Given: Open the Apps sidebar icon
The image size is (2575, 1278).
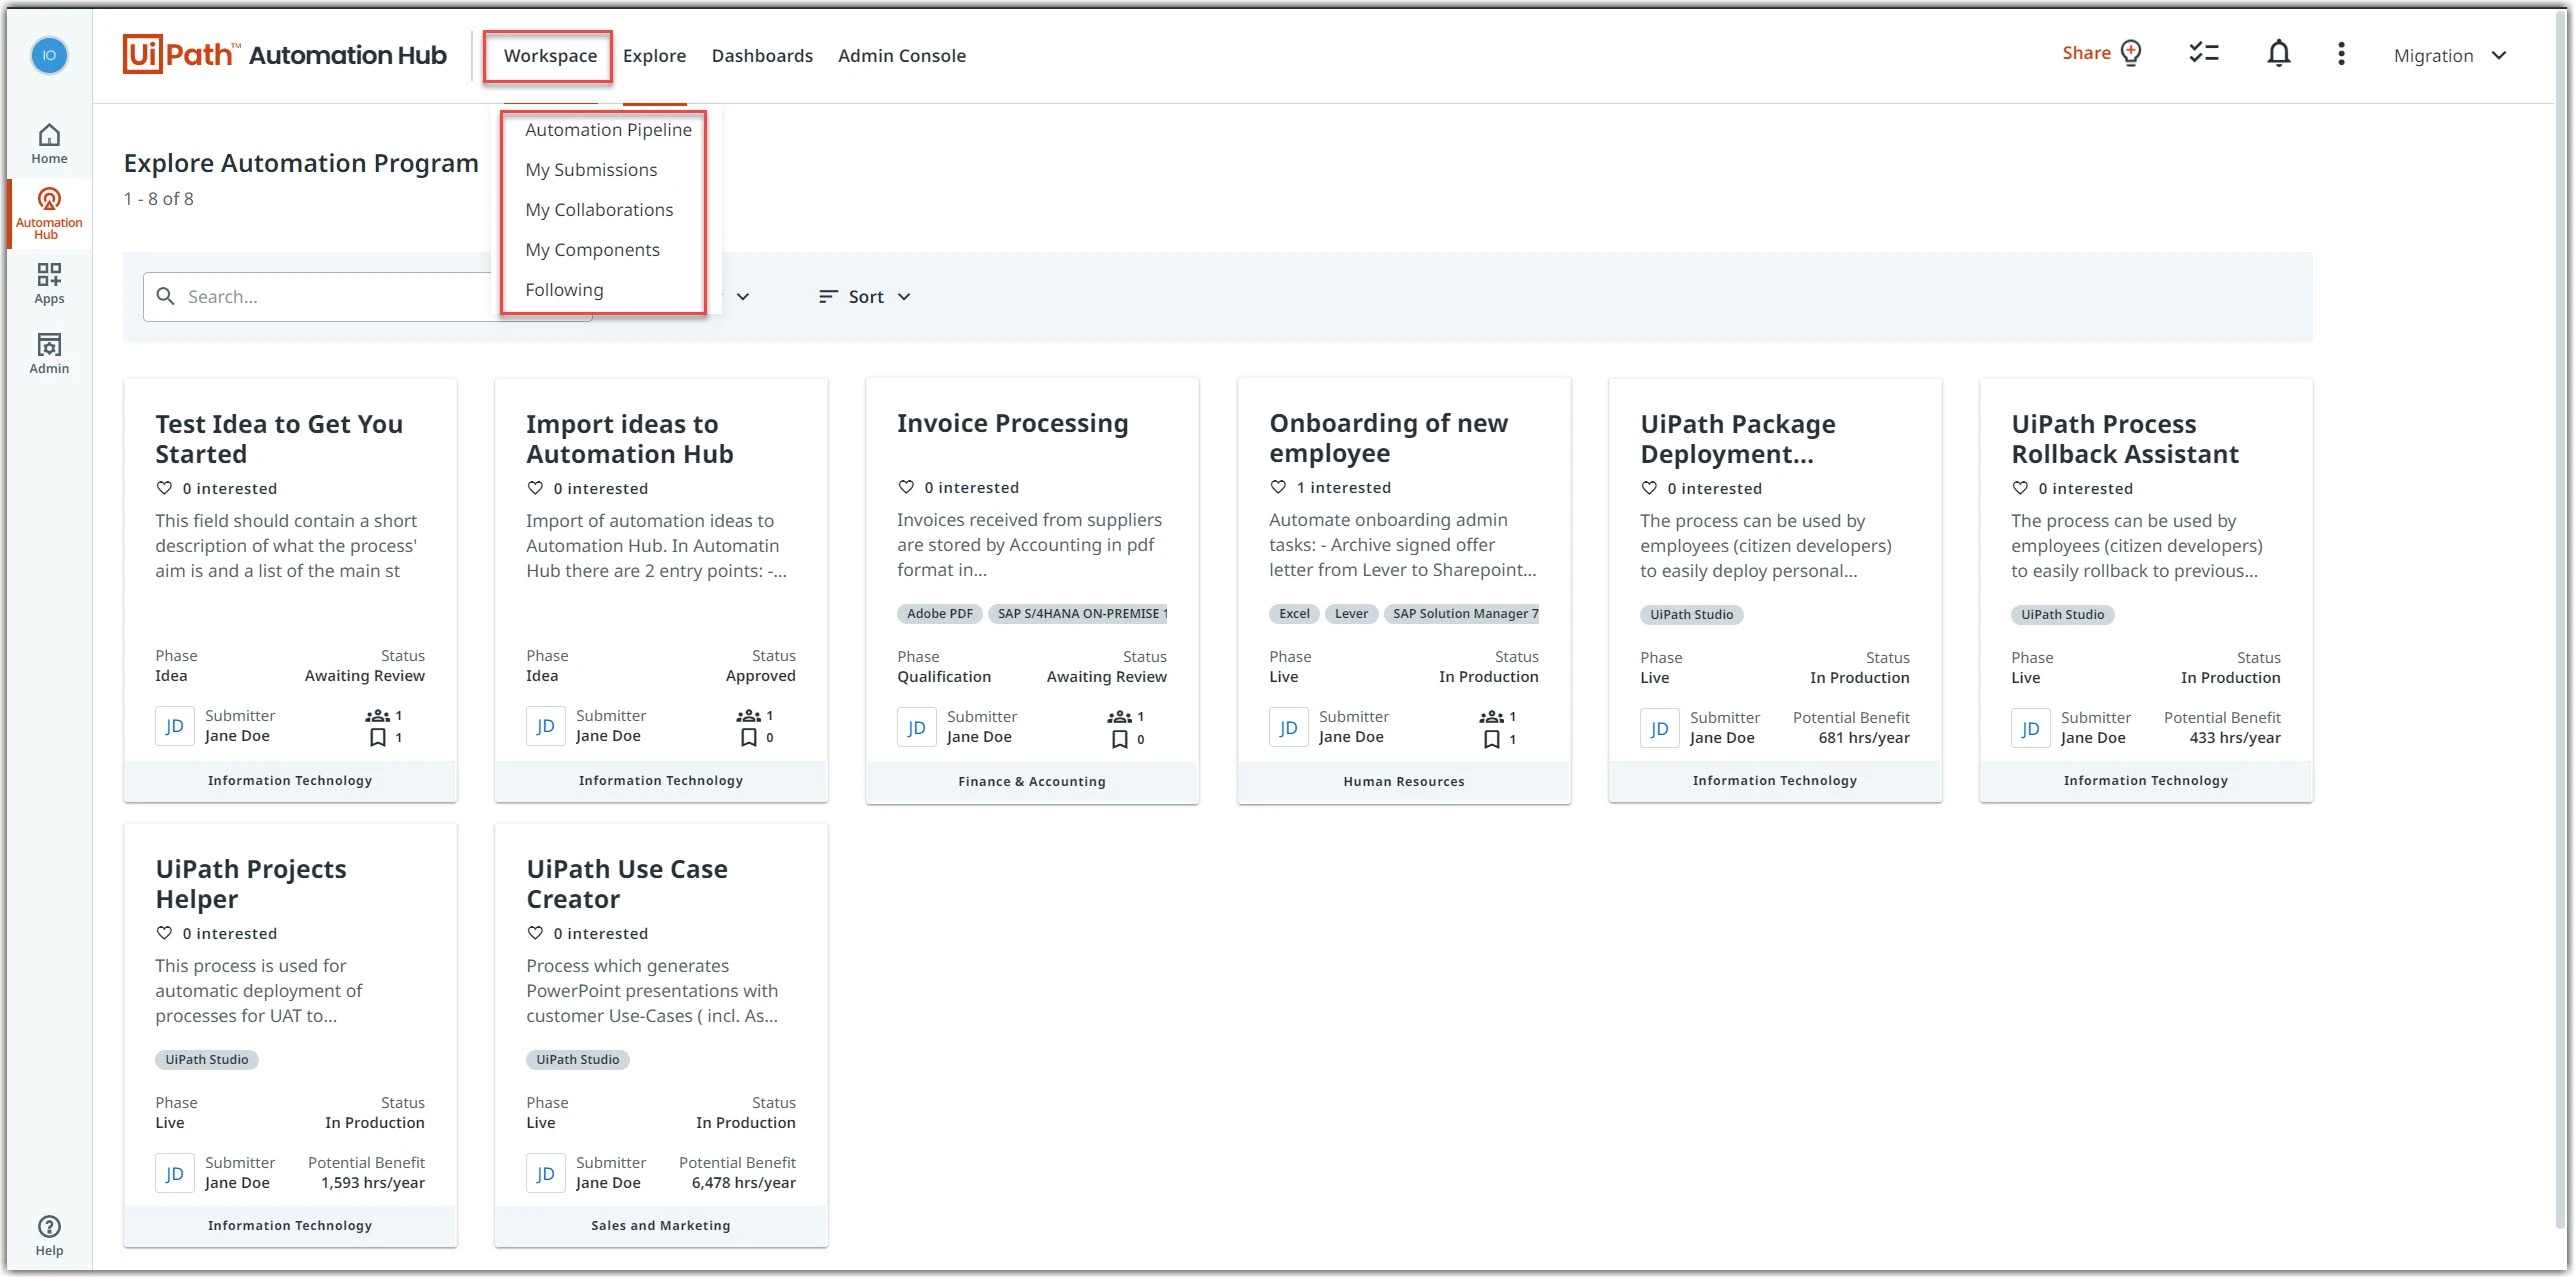Looking at the screenshot, I should click(x=49, y=283).
